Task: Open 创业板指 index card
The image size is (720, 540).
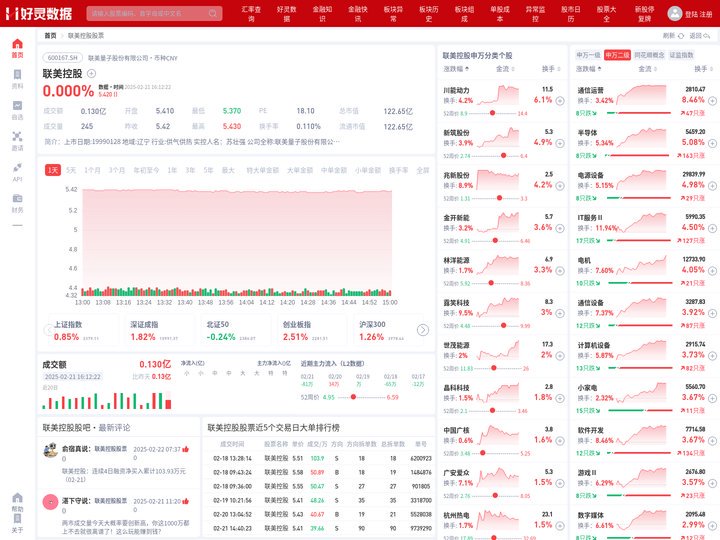Action: 311,331
